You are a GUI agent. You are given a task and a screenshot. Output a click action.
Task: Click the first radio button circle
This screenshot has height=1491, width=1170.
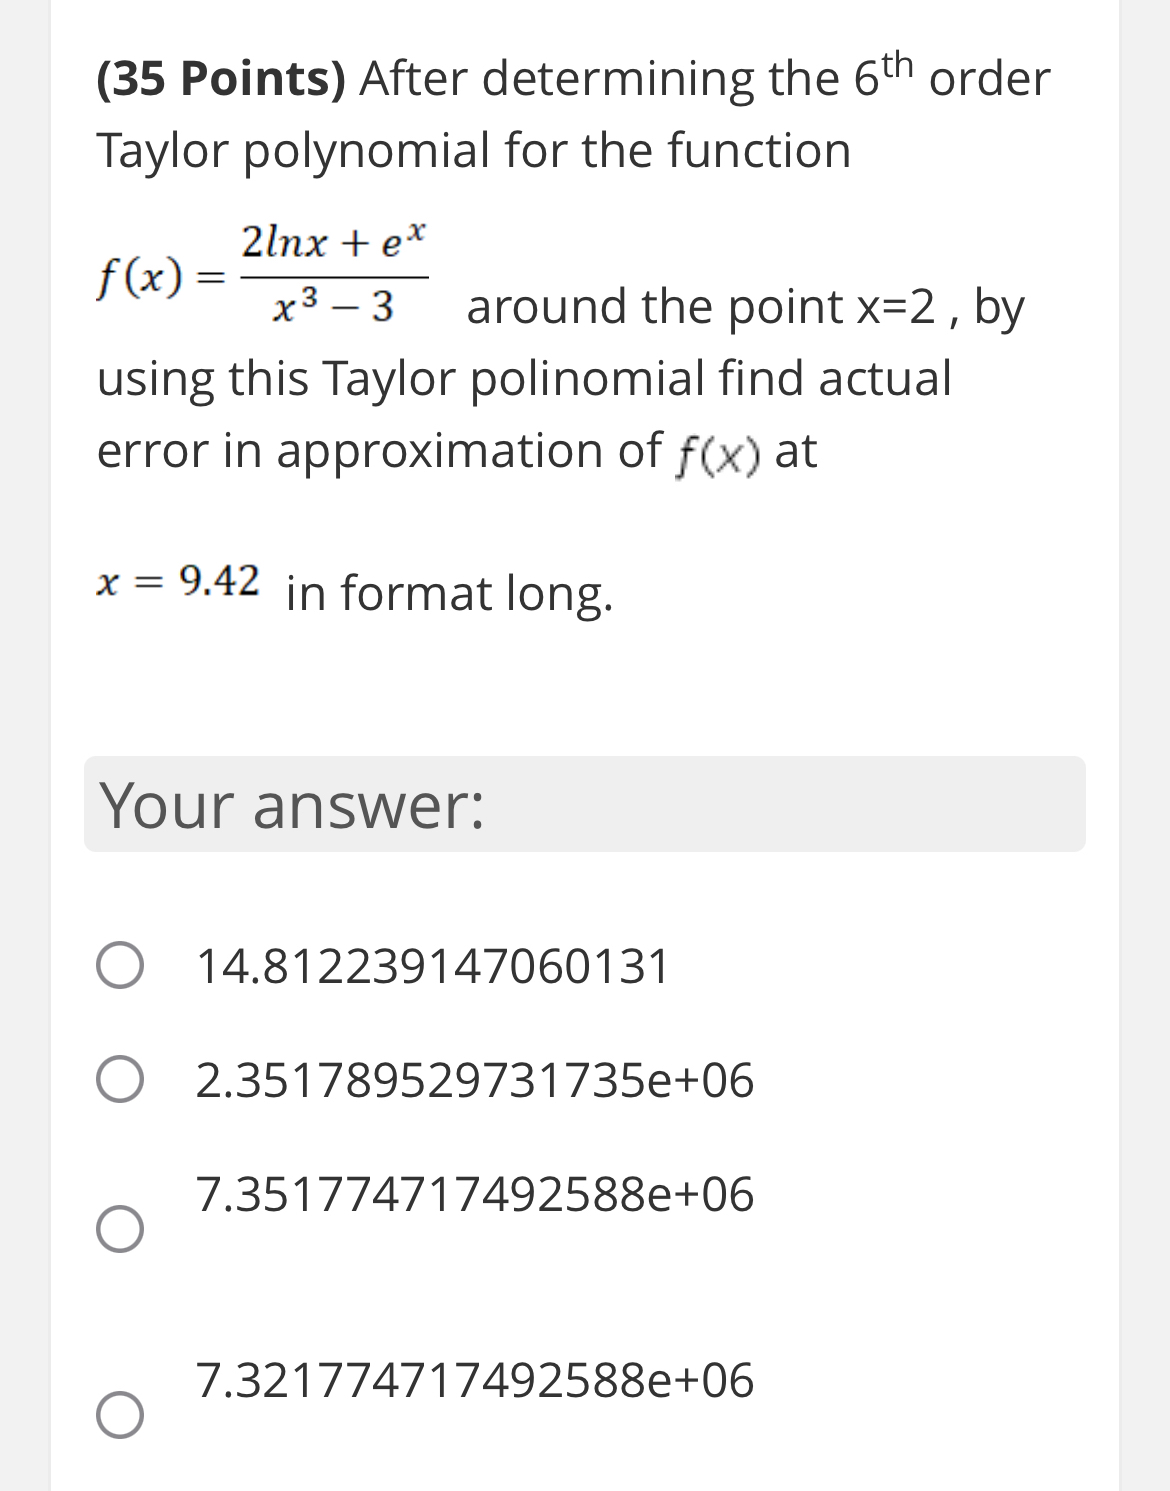point(120,965)
